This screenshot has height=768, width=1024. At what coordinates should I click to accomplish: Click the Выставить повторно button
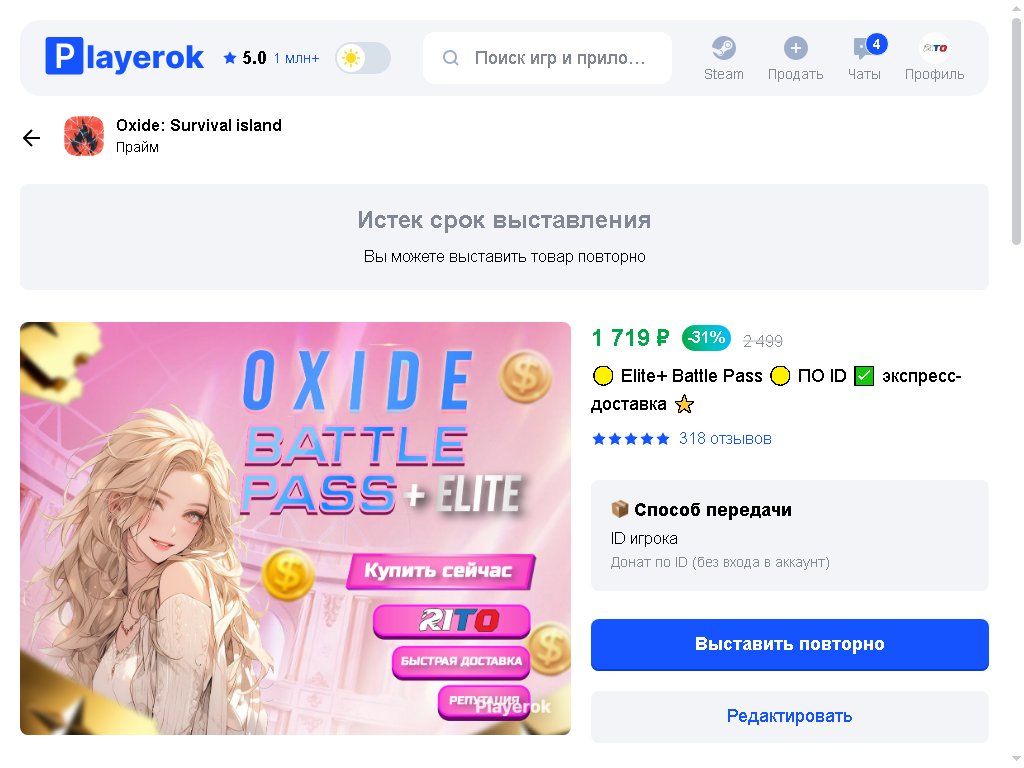[x=790, y=645]
